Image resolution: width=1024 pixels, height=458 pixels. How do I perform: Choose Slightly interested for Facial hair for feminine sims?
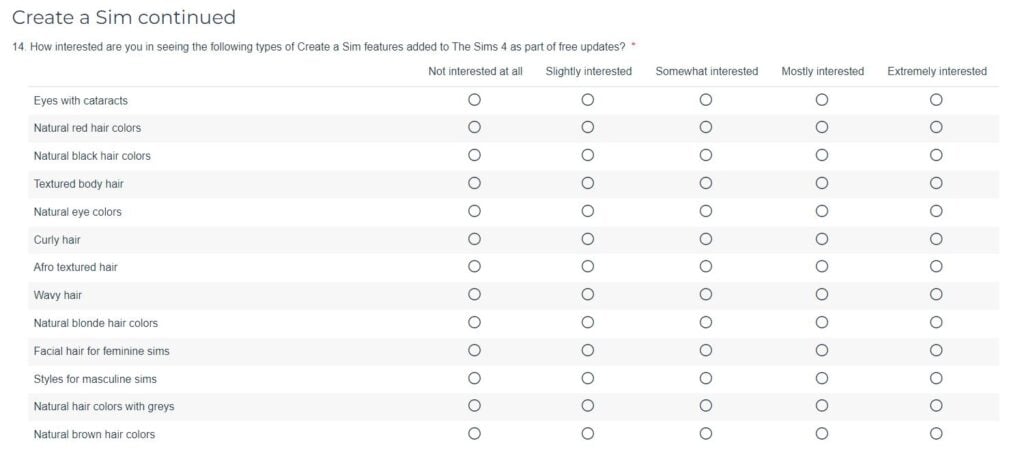588,350
